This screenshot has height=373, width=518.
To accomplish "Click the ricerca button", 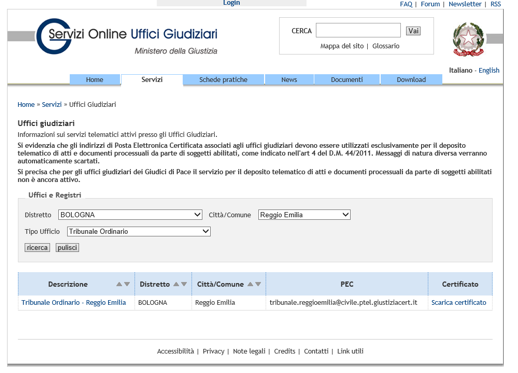I will [x=37, y=248].
